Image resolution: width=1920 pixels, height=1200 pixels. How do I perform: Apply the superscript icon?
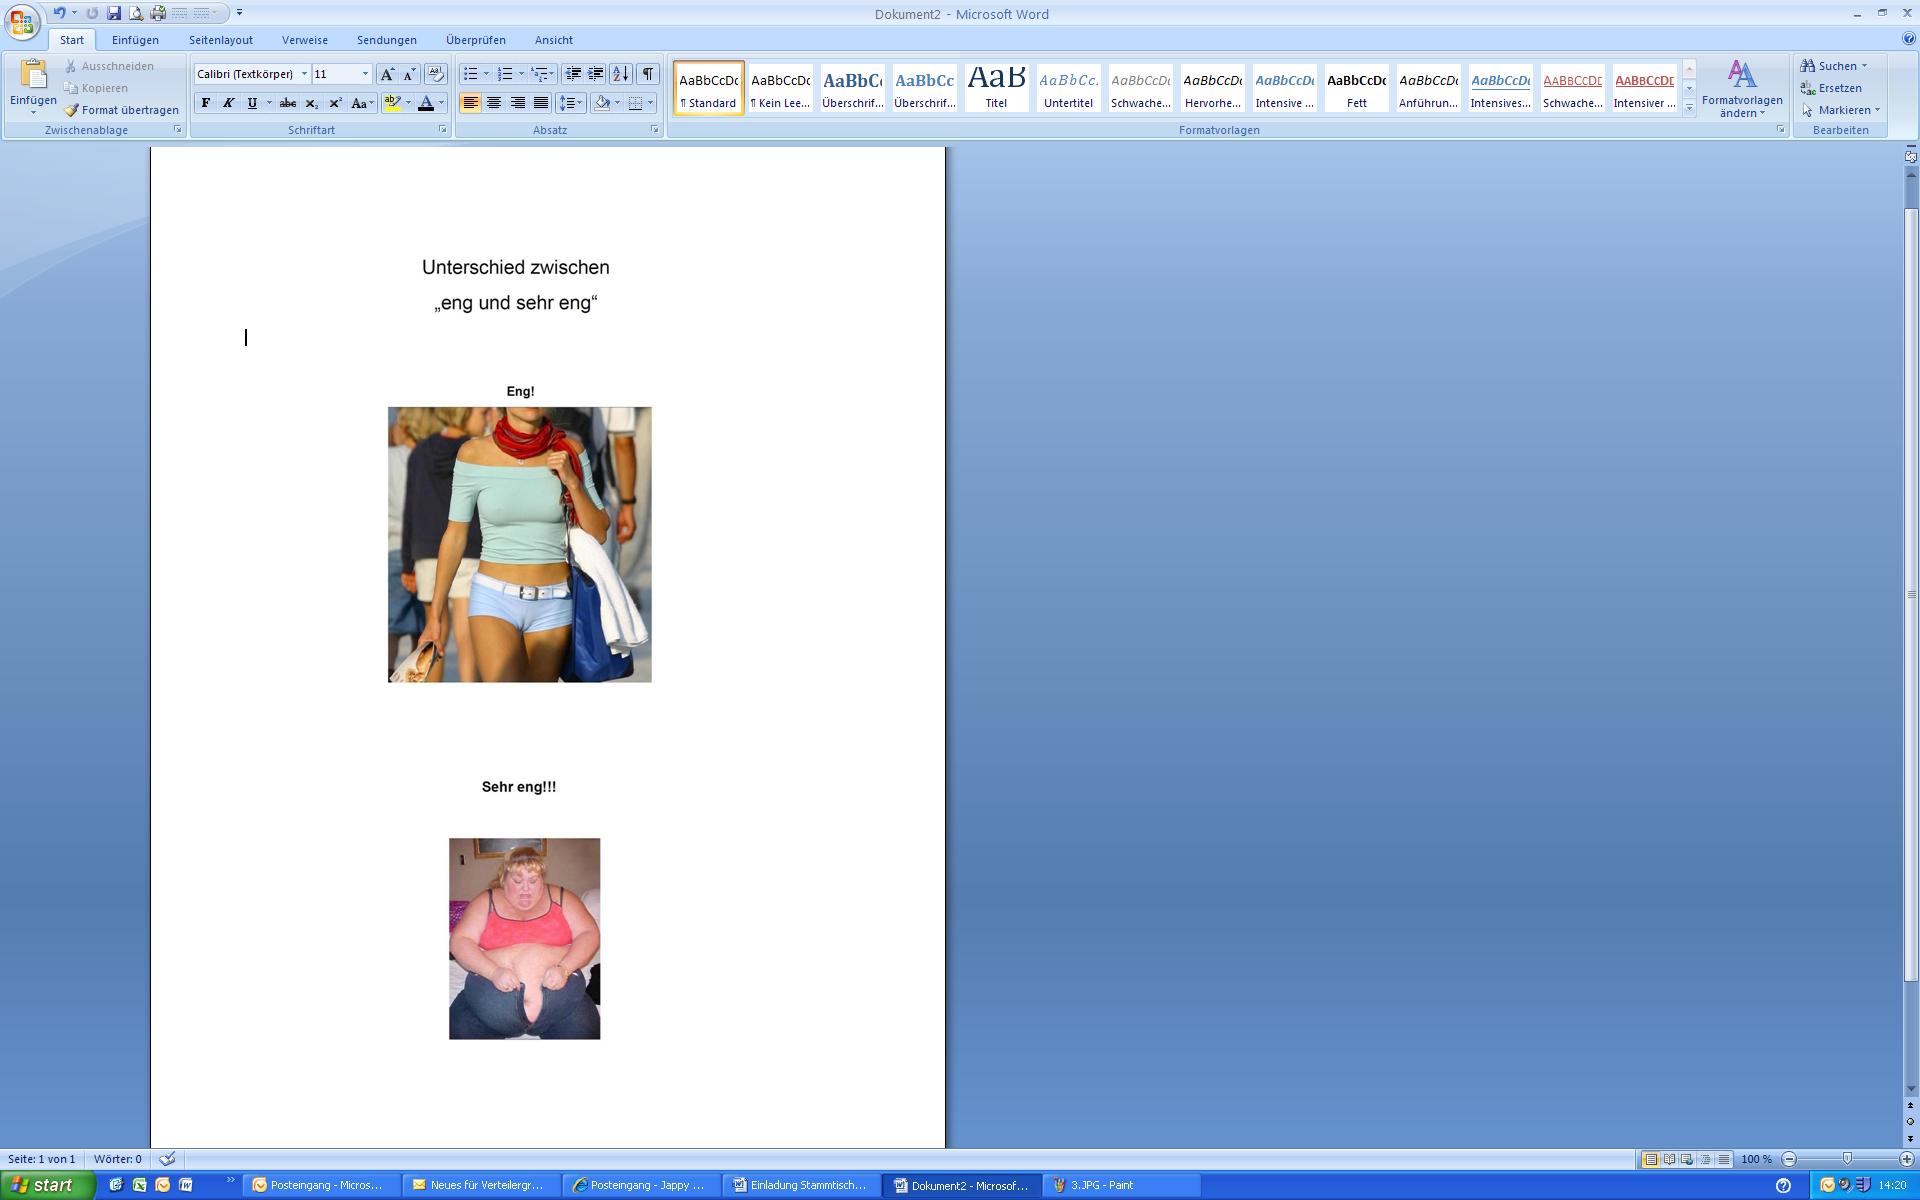[335, 103]
